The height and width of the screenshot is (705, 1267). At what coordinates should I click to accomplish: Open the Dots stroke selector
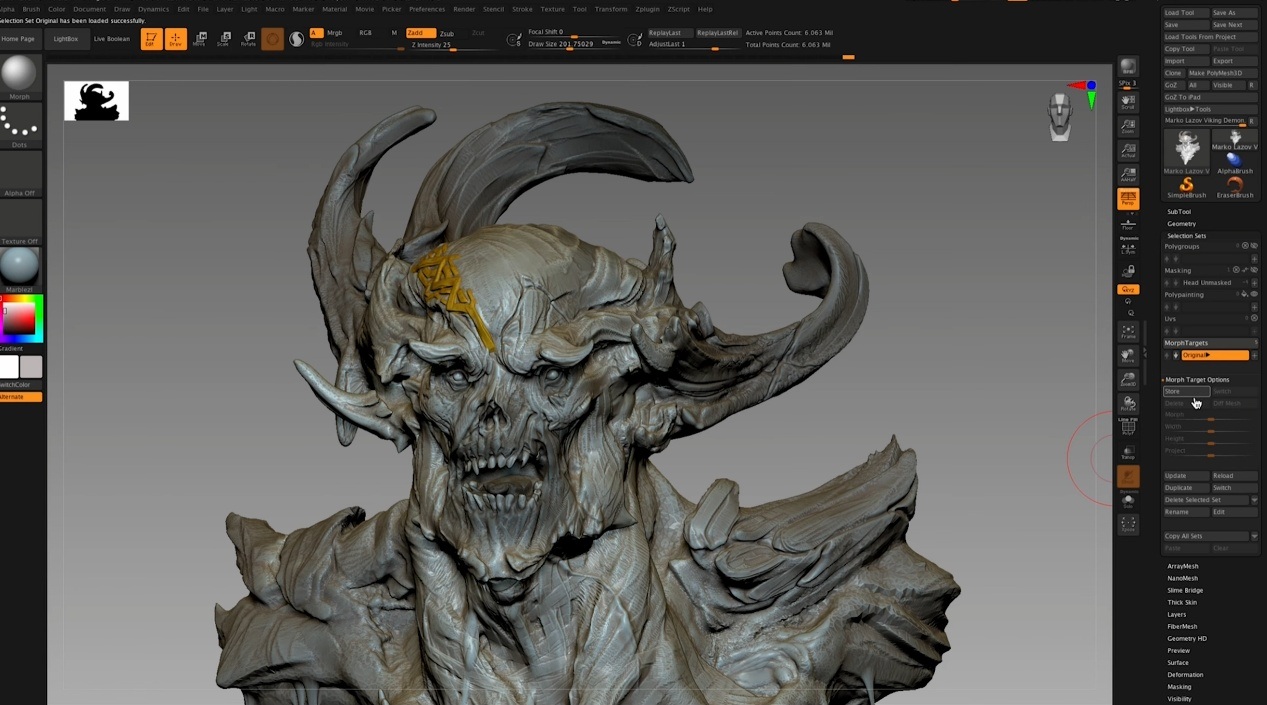tap(19, 125)
